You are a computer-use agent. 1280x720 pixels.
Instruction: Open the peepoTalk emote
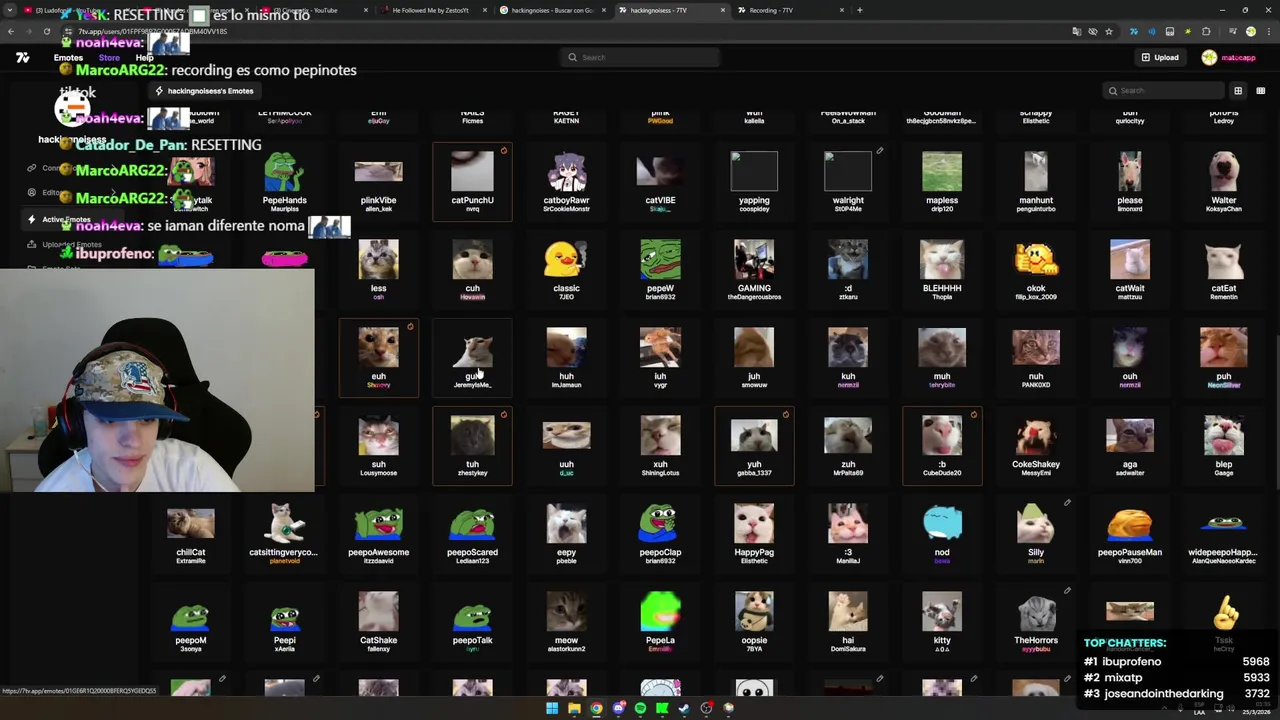pos(472,620)
